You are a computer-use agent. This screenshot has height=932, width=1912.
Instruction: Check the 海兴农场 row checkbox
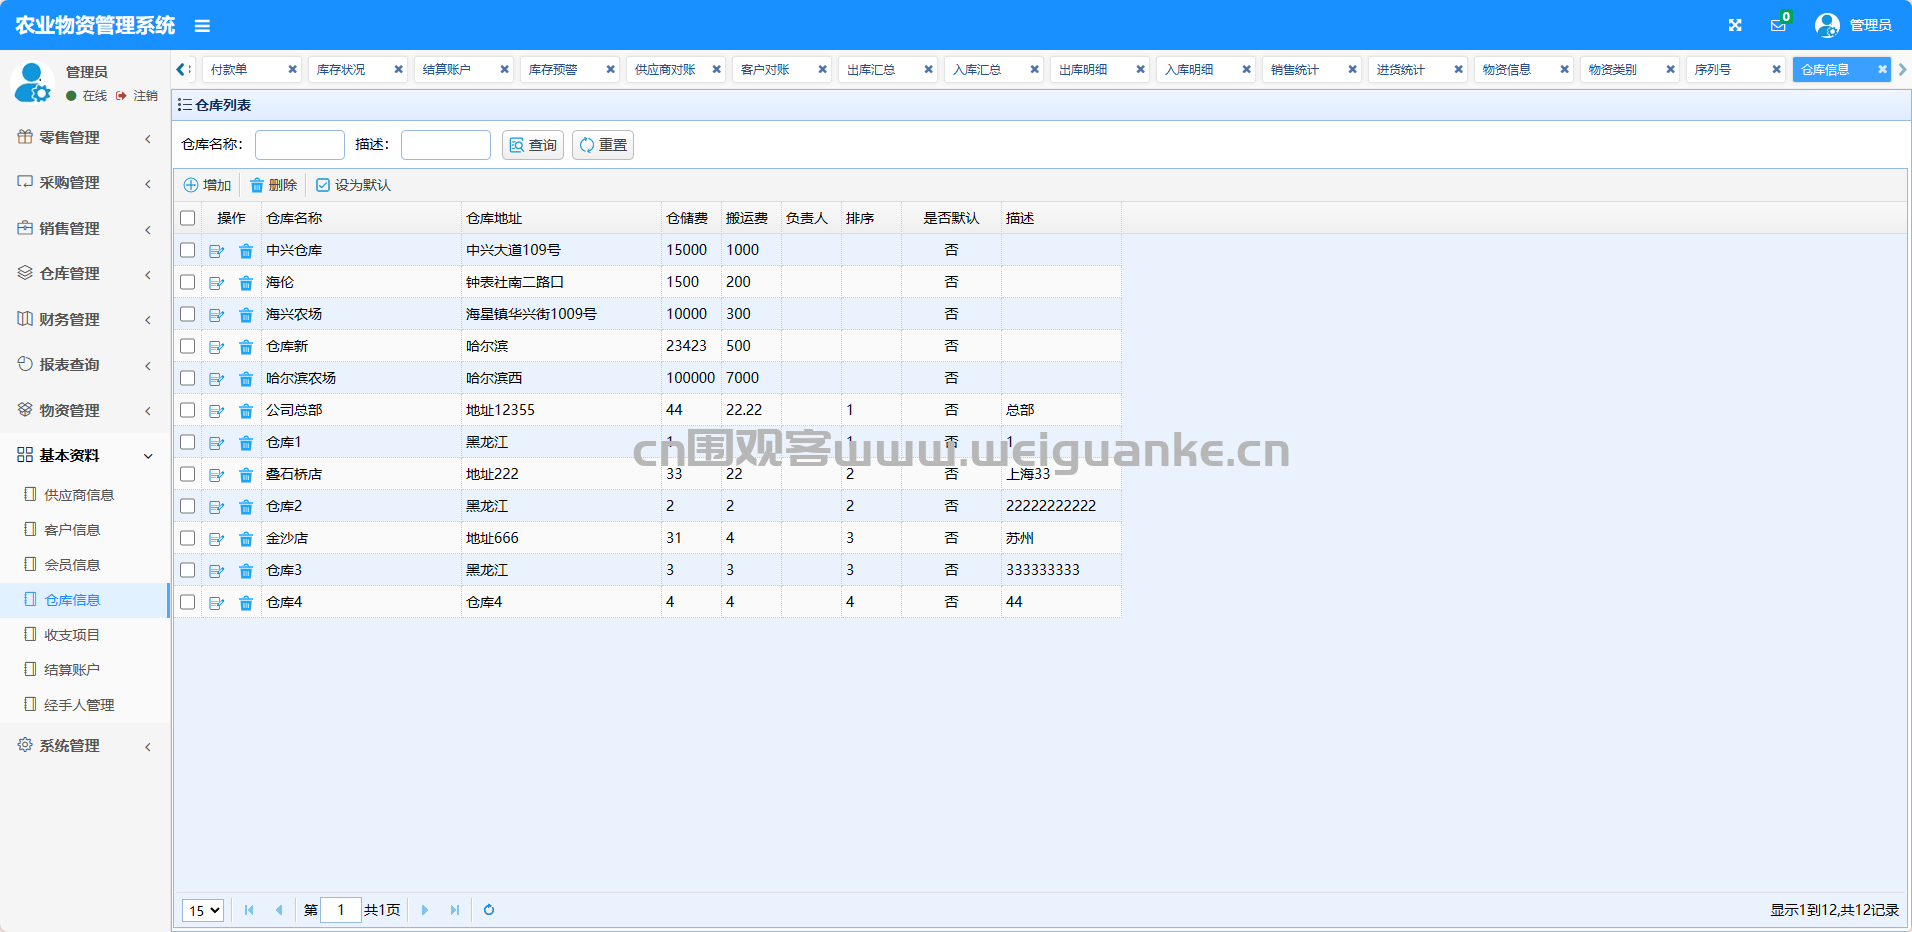[187, 314]
